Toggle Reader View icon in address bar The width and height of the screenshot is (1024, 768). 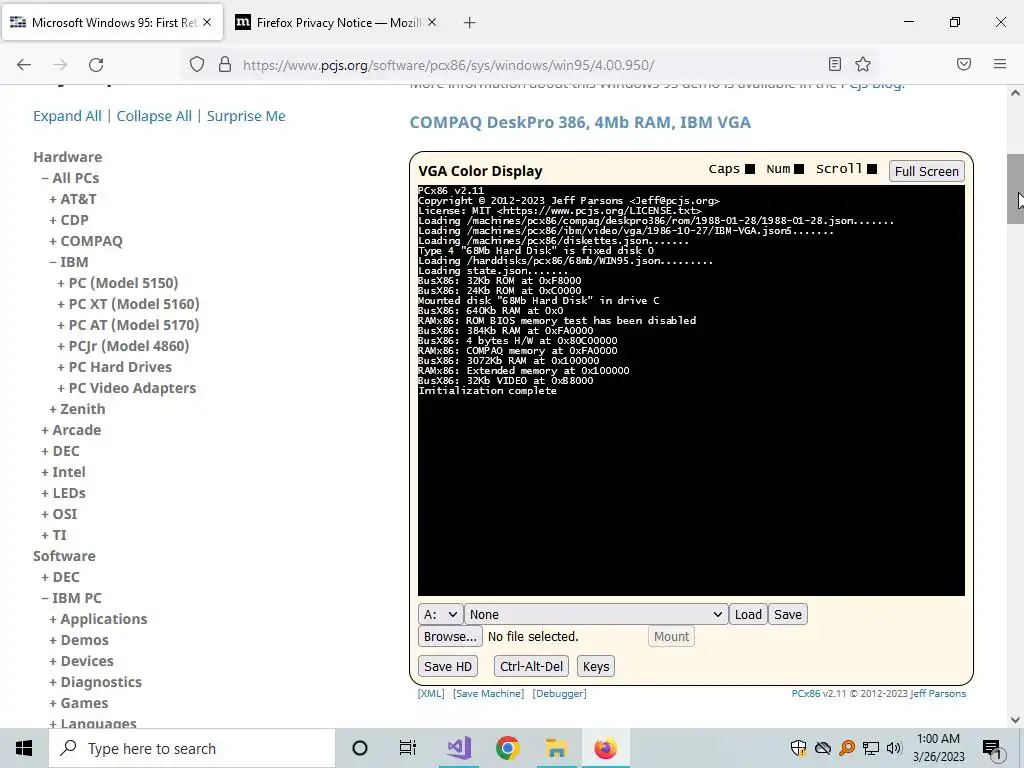coord(835,64)
